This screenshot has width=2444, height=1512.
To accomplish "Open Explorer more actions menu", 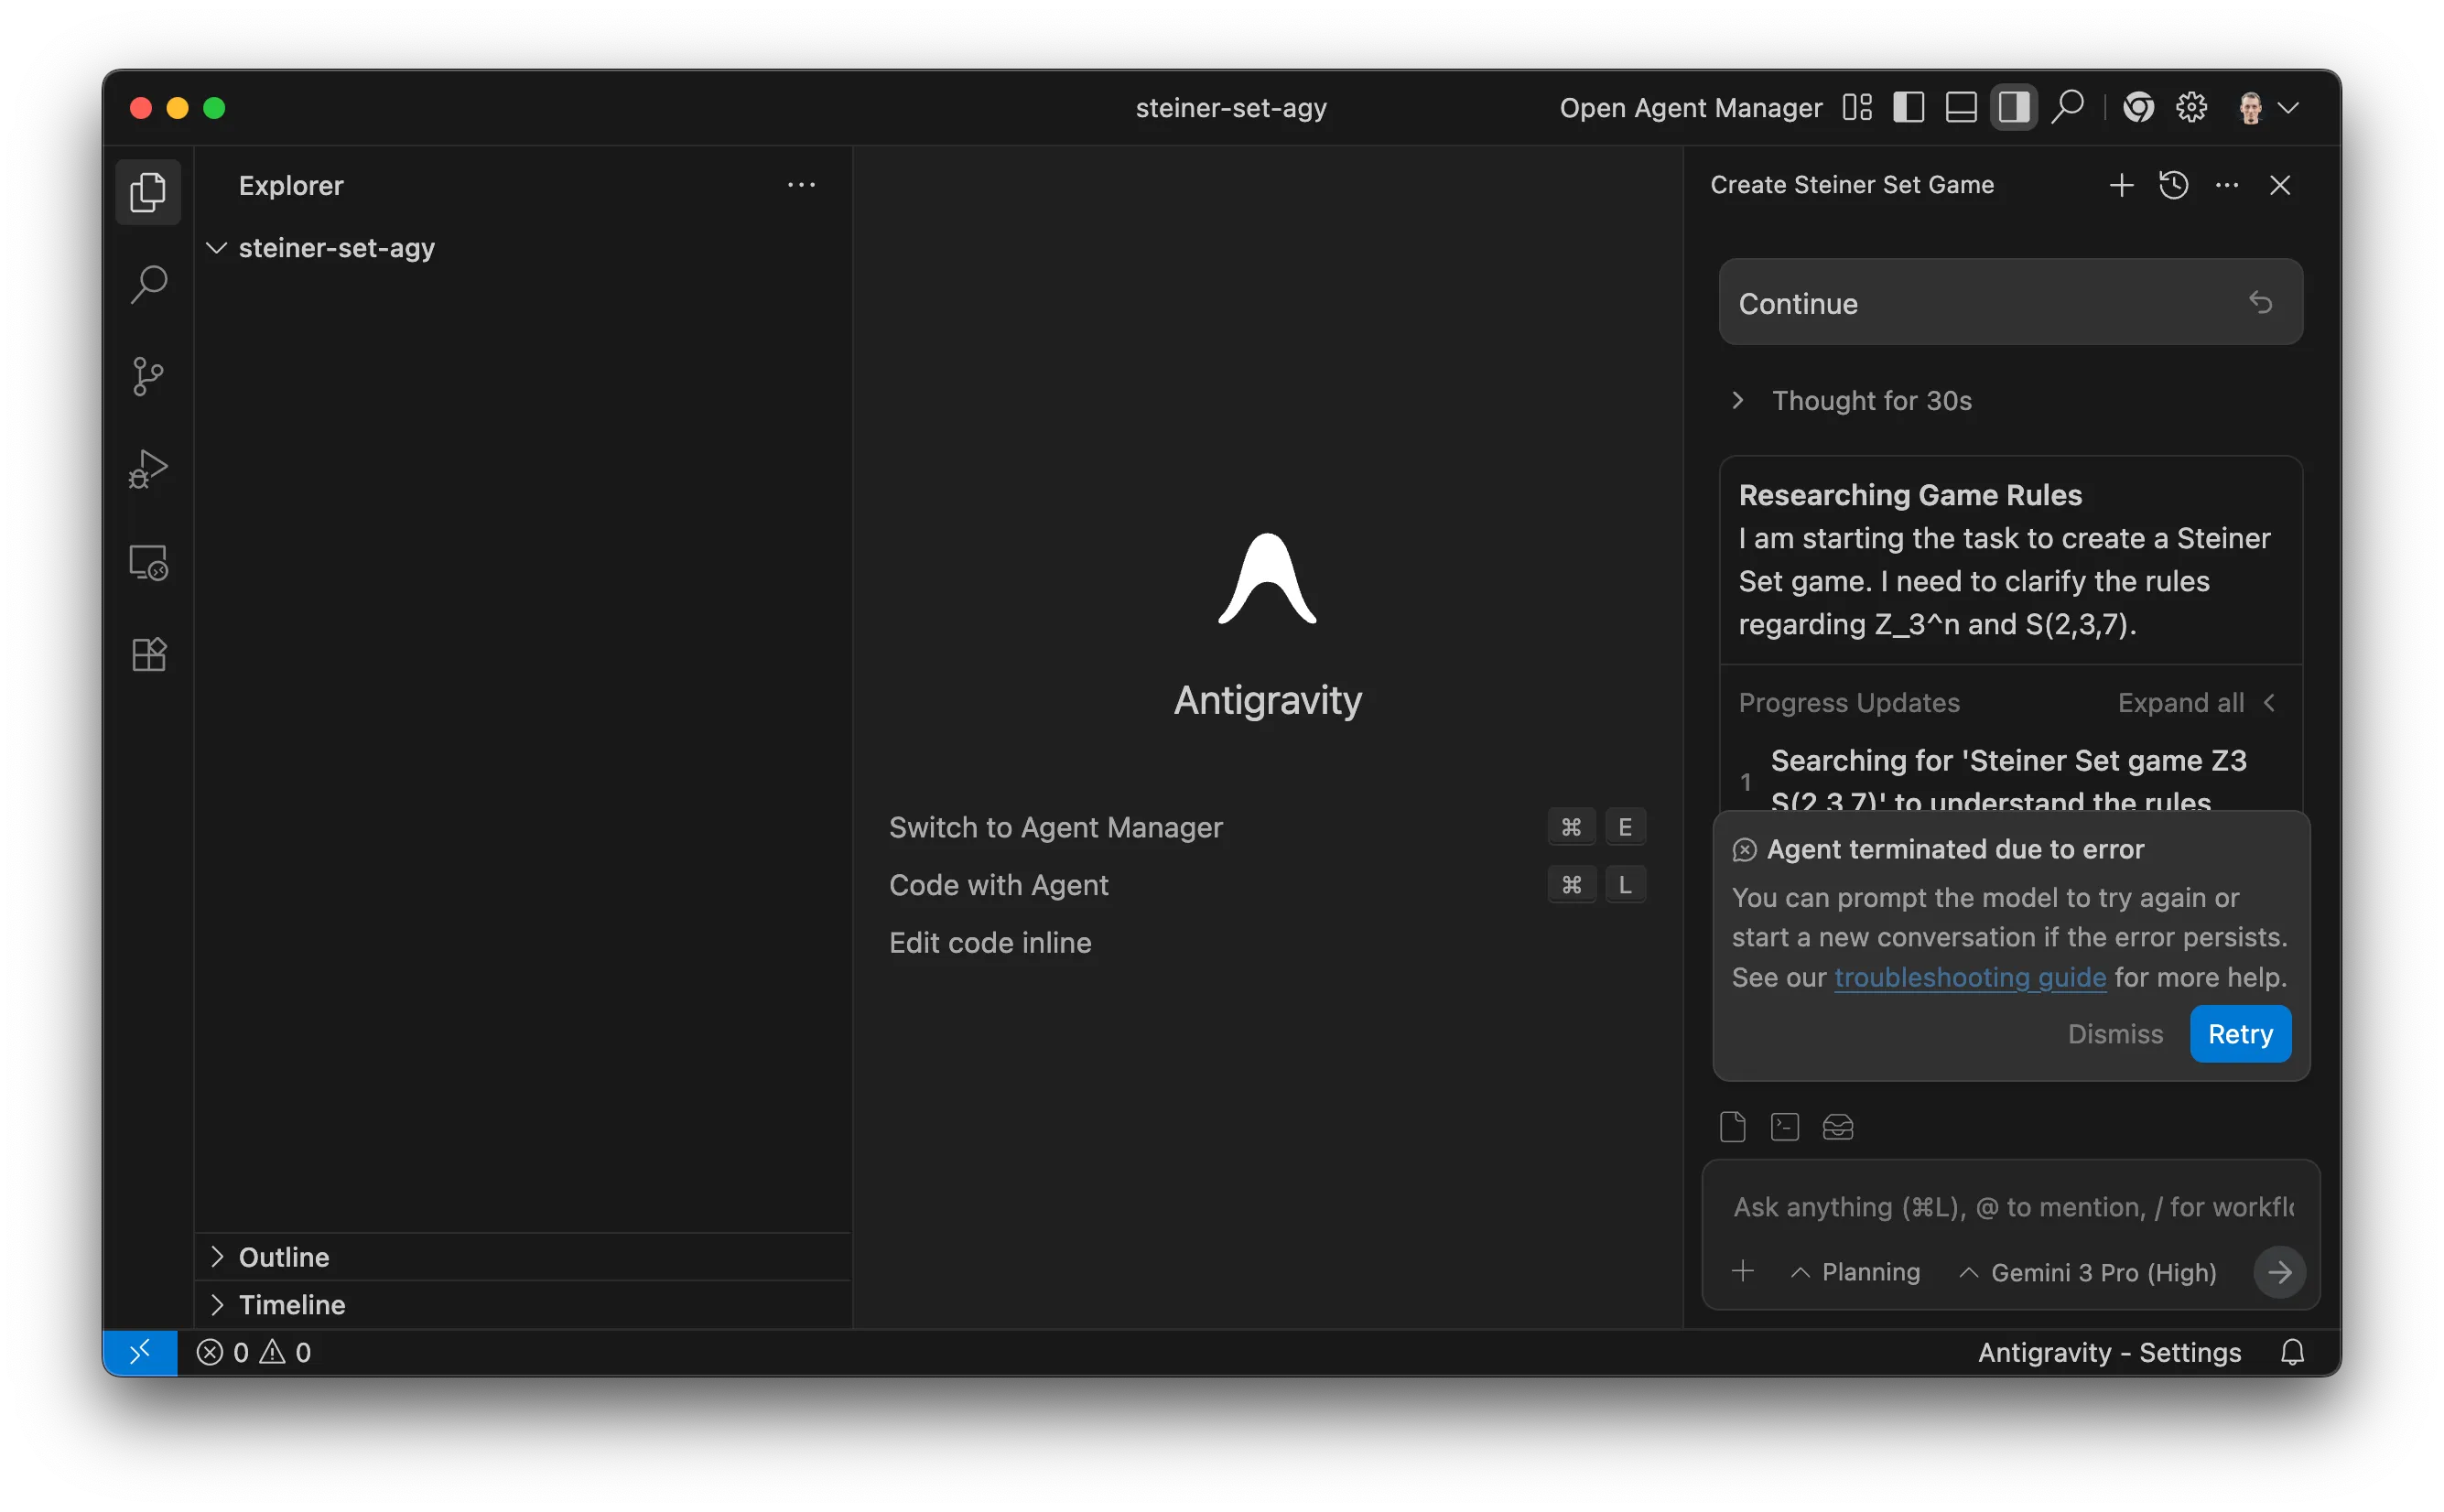I will (x=802, y=185).
